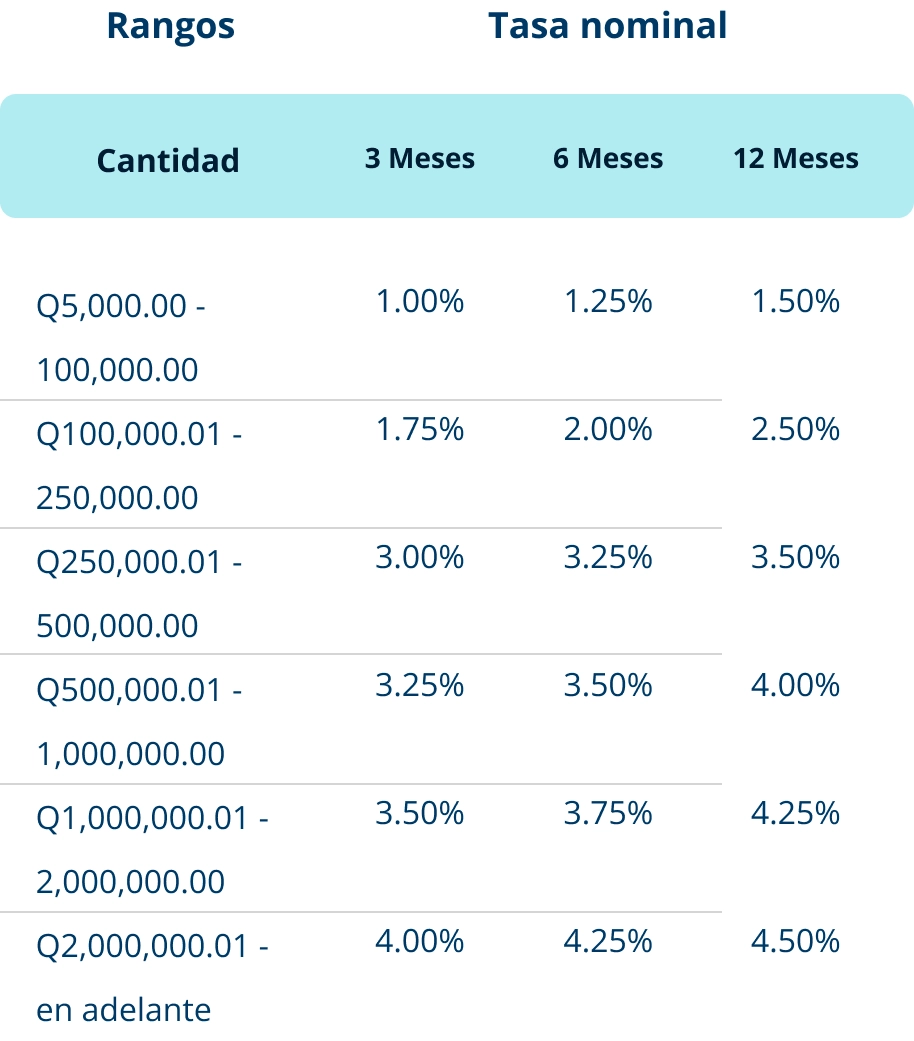Click the 1.75% three-month rate

(x=419, y=430)
